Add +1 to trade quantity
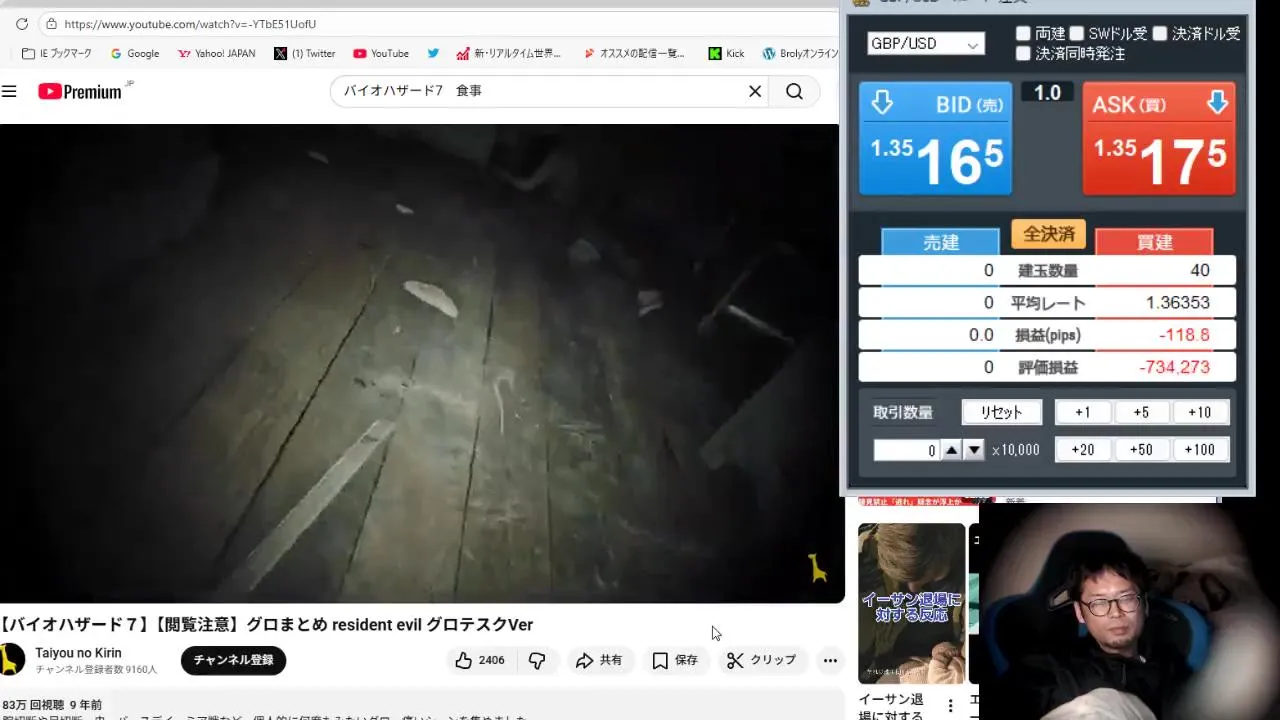This screenshot has width=1280, height=720. coord(1083,412)
